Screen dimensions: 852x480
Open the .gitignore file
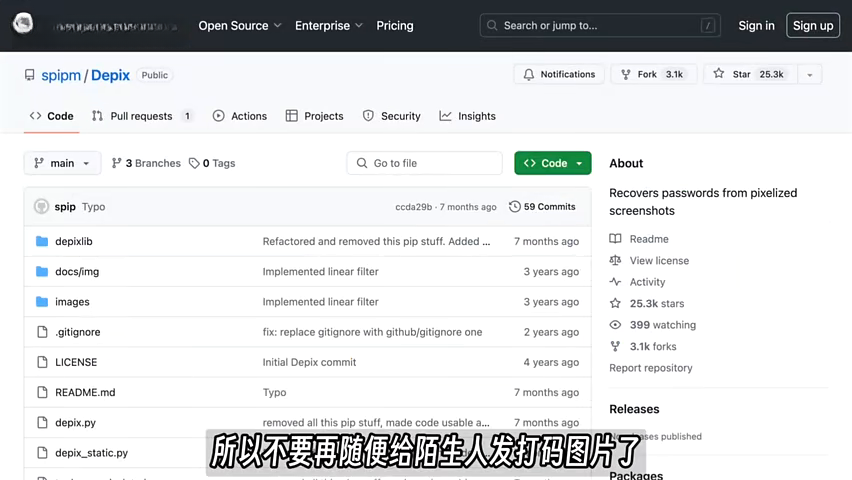coord(78,332)
